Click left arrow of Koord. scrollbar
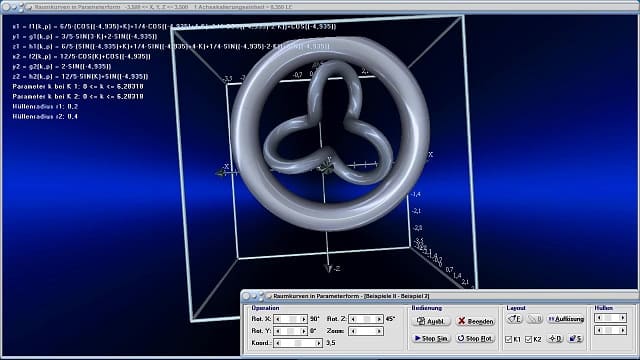The image size is (640, 360). pyautogui.click(x=278, y=343)
